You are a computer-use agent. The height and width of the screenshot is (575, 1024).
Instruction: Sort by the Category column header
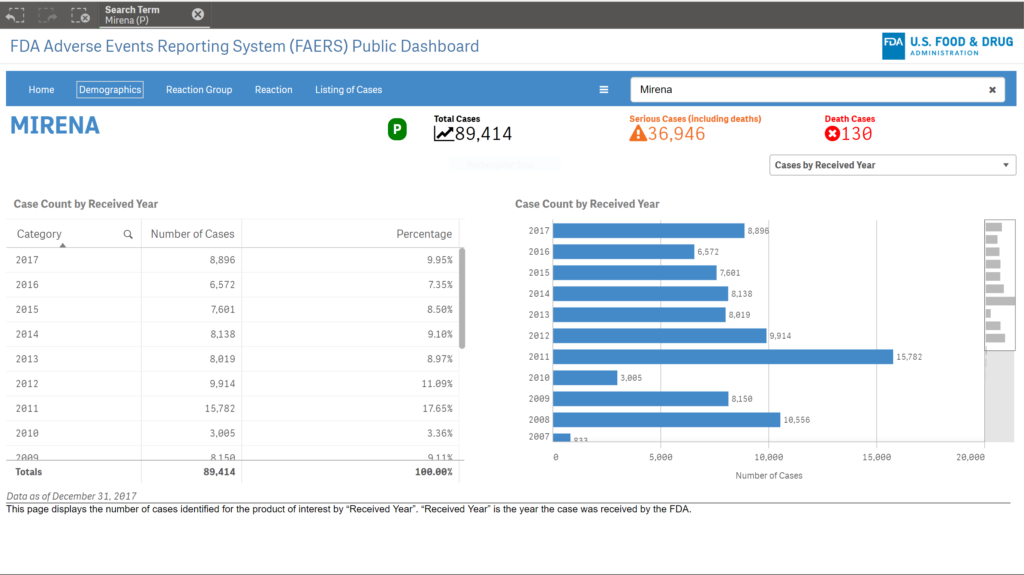39,234
